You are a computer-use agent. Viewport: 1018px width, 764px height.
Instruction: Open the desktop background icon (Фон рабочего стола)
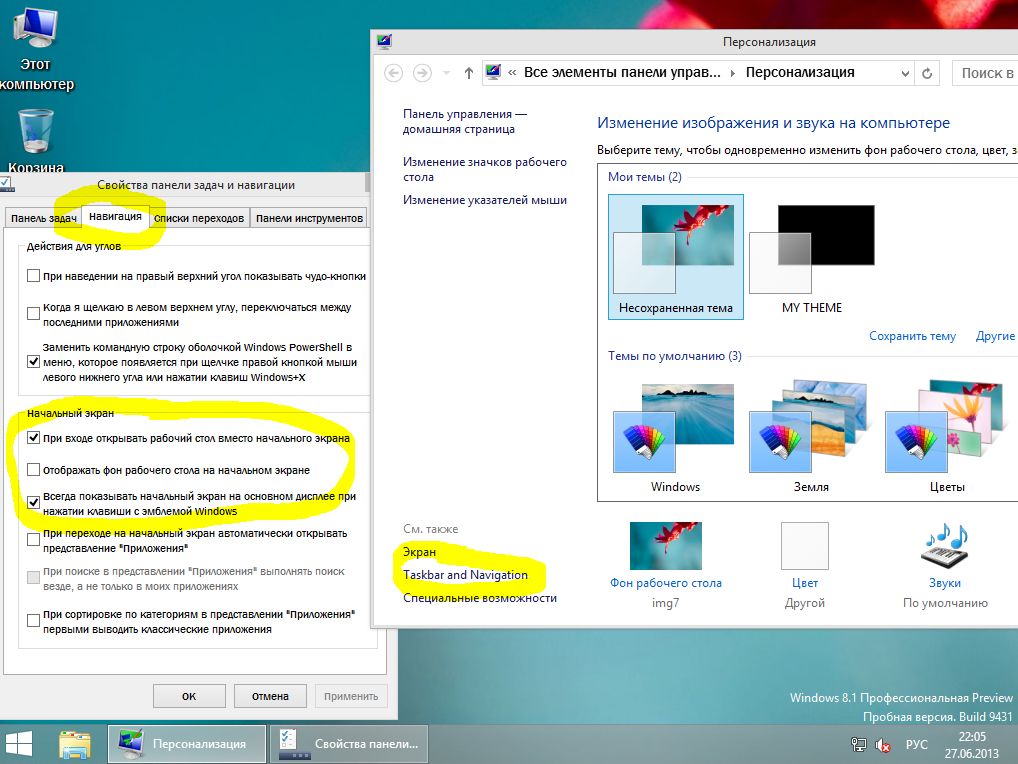(665, 546)
